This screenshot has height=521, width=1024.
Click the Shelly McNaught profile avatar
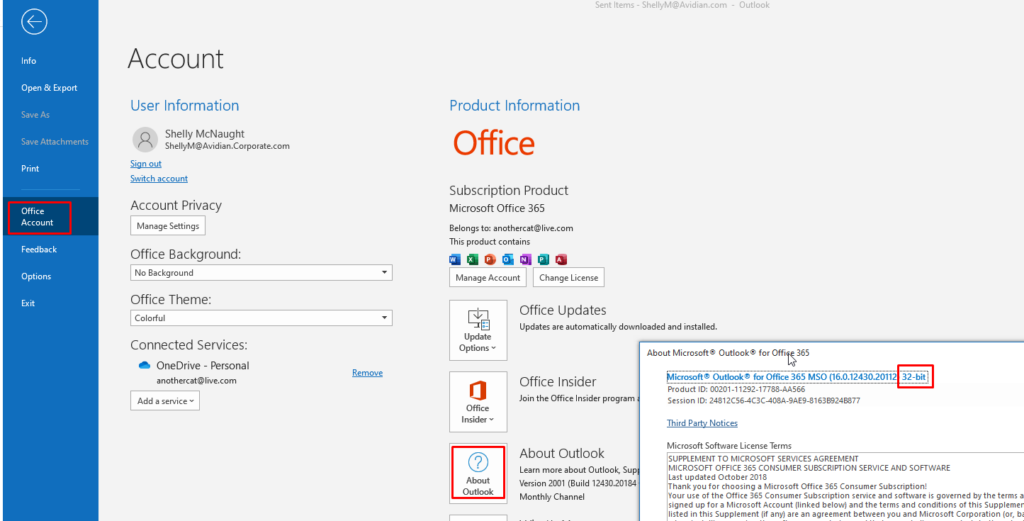(x=145, y=140)
